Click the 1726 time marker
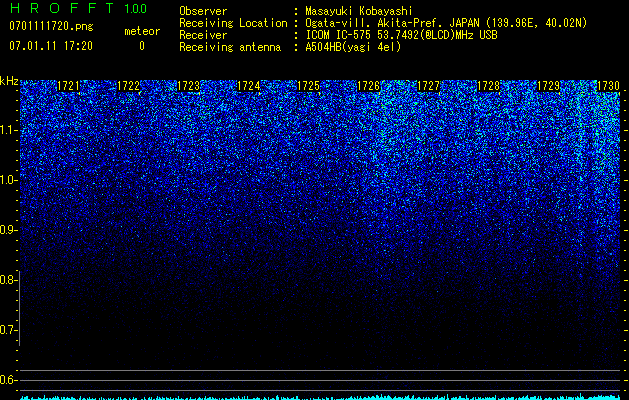 pos(369,86)
